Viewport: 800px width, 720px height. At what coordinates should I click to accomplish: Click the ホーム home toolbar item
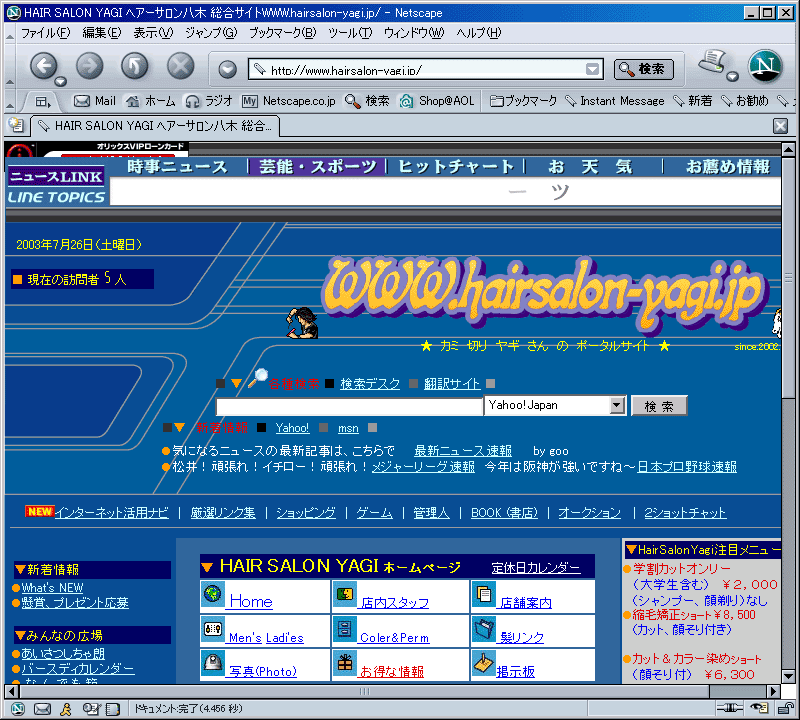[x=151, y=101]
